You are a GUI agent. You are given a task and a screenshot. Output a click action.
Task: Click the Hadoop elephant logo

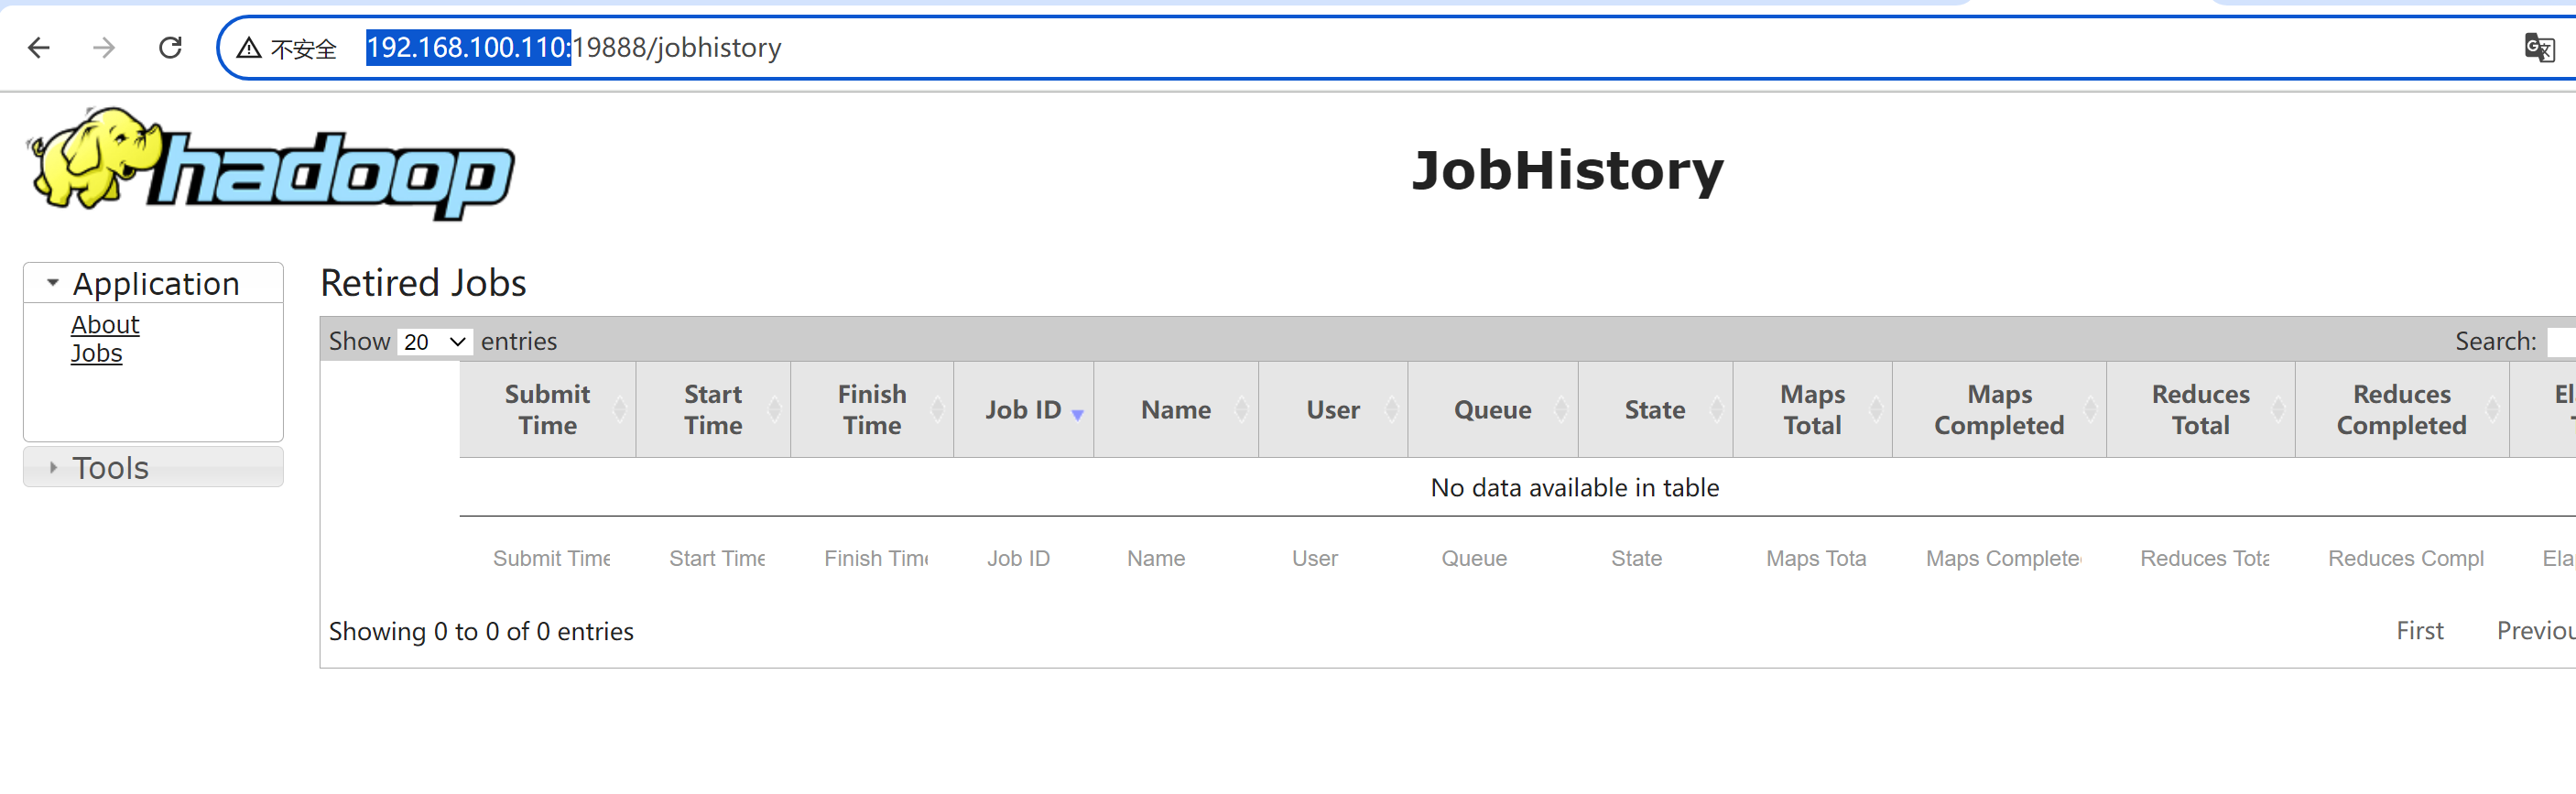click(x=270, y=164)
